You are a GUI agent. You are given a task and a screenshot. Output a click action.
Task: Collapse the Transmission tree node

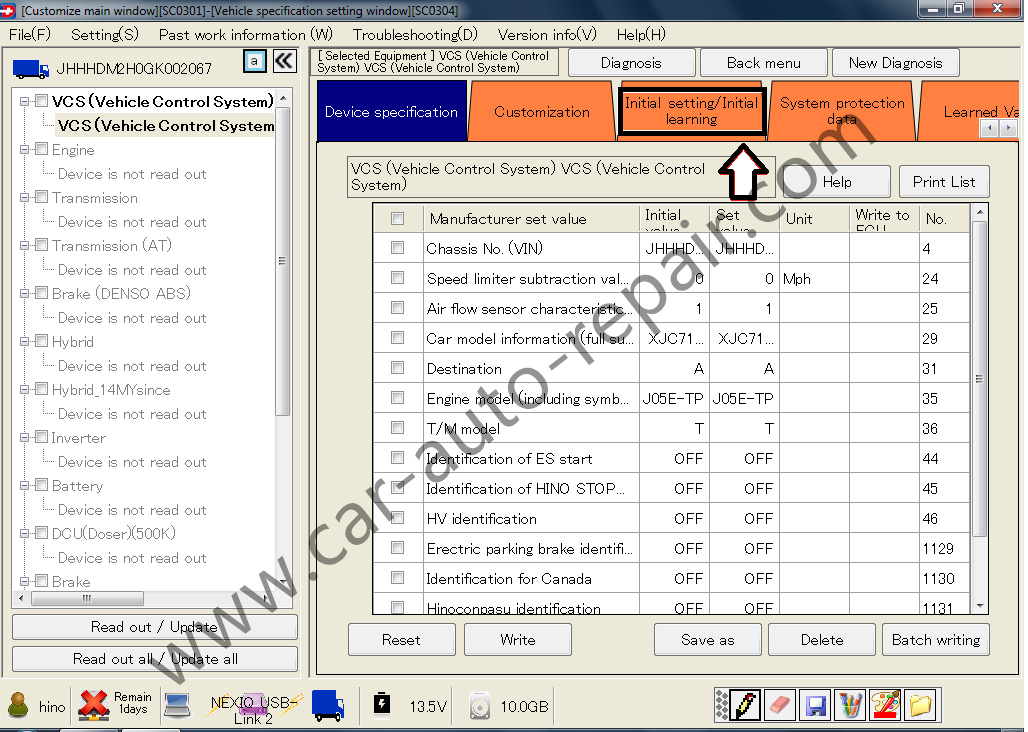point(25,197)
